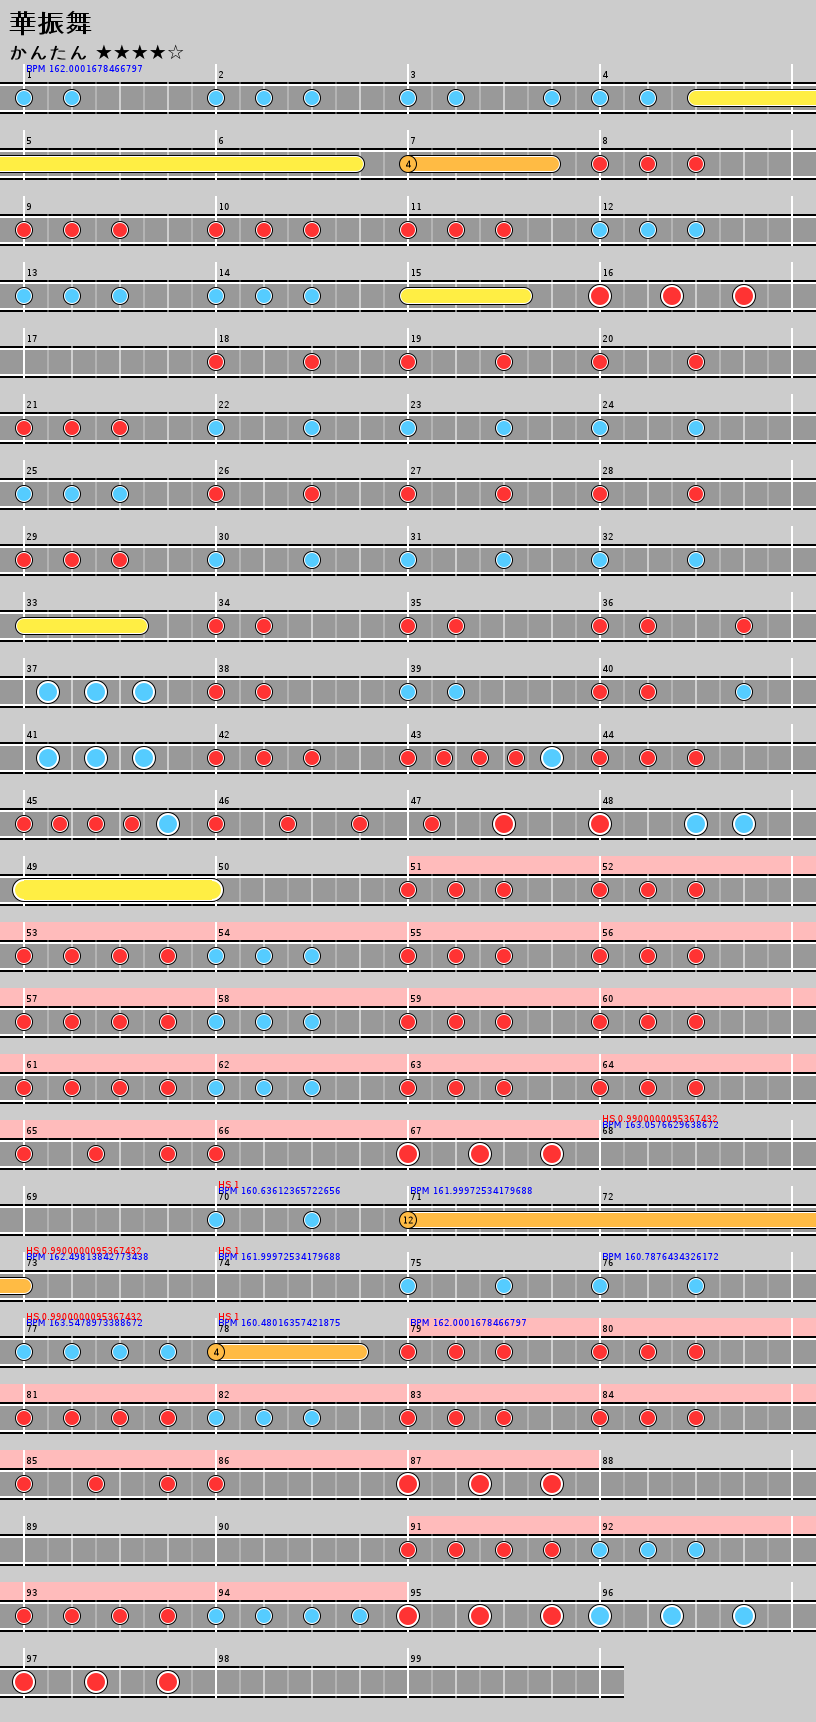
Task: Click the BPM label above measure 1
Action: 84,69
